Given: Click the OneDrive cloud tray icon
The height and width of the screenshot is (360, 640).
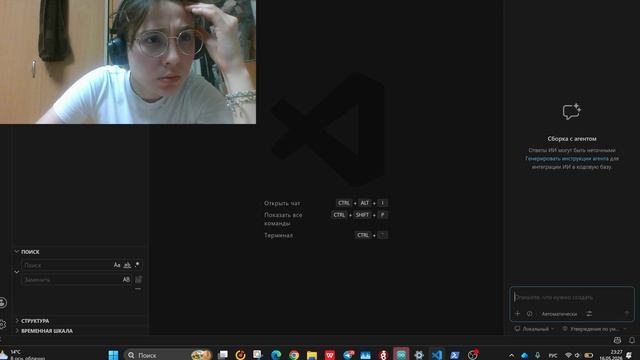Looking at the screenshot, I should pyautogui.click(x=524, y=356).
